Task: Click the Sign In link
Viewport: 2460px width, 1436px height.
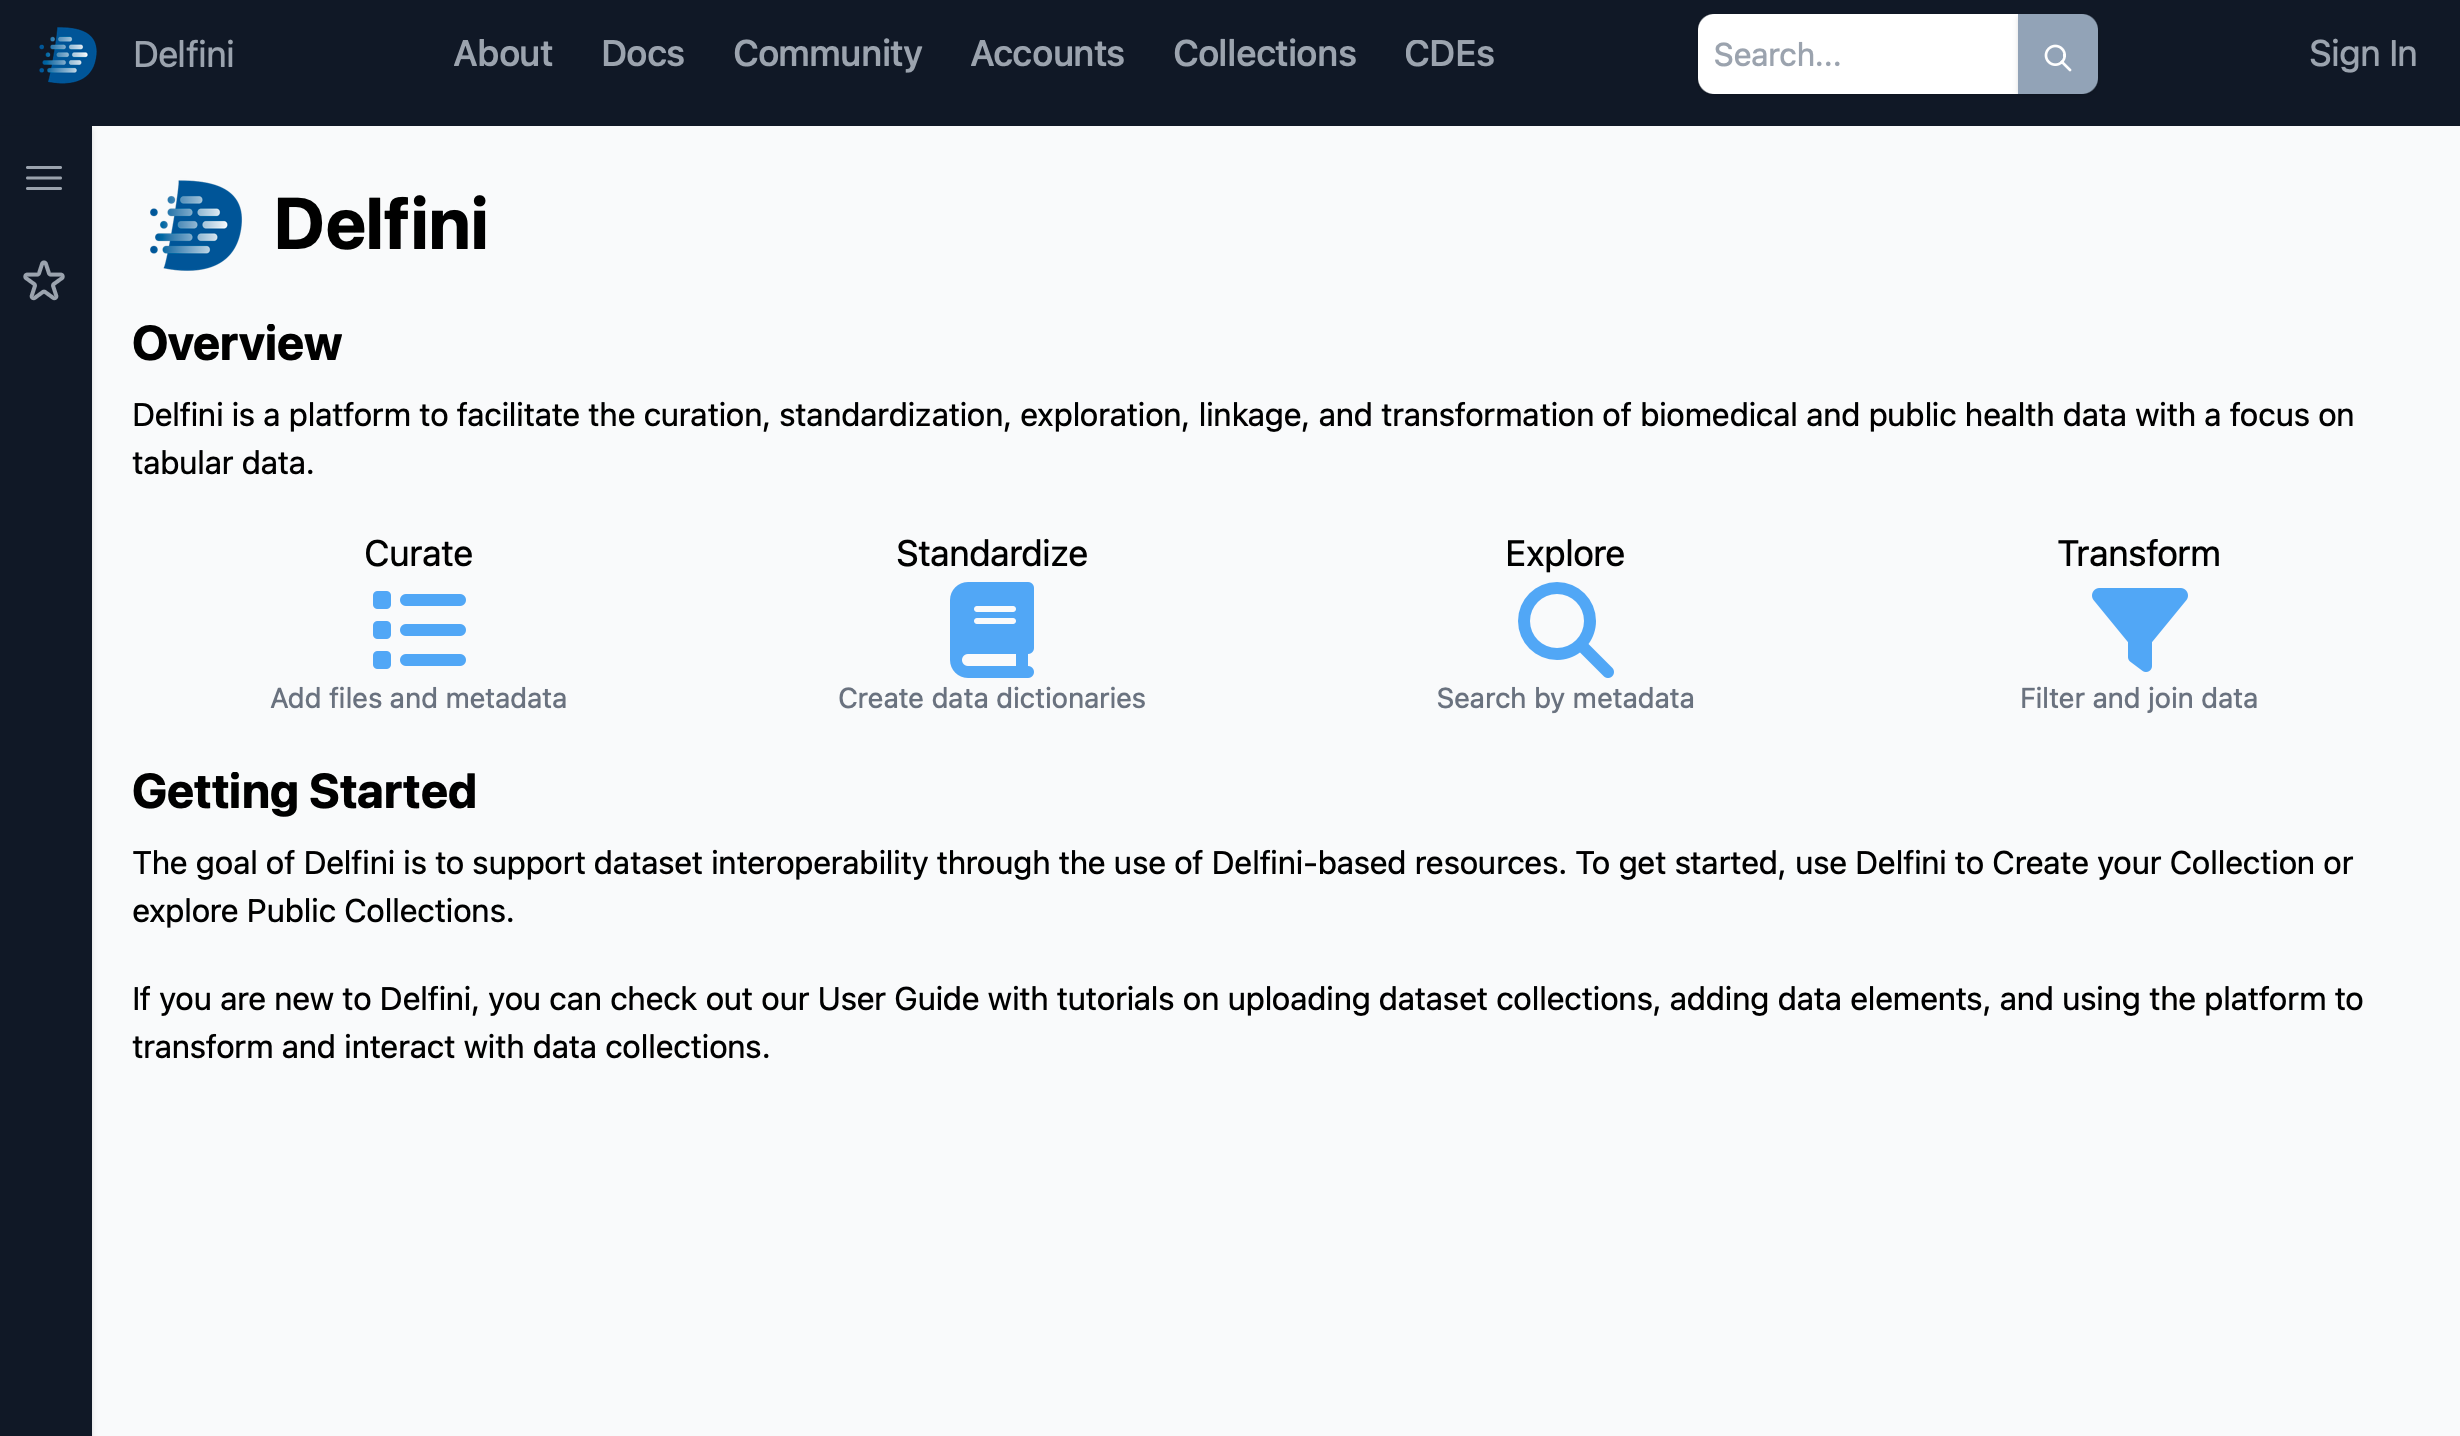Action: coord(2362,54)
